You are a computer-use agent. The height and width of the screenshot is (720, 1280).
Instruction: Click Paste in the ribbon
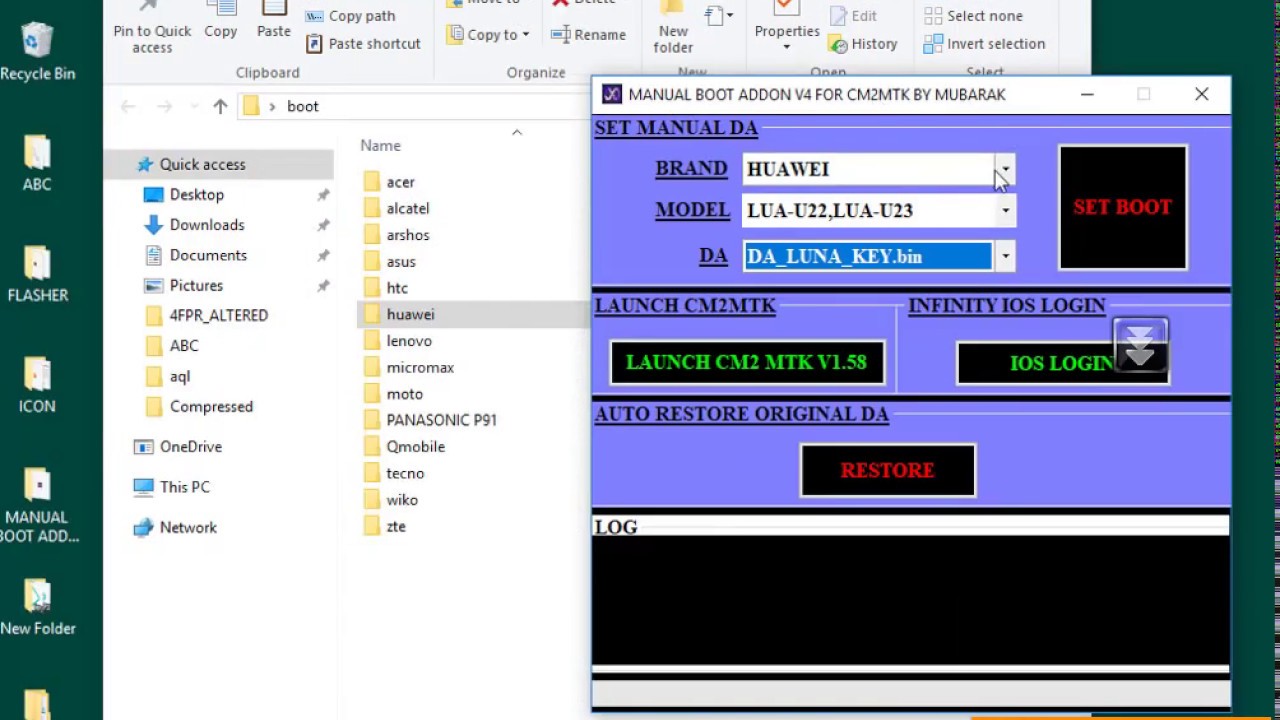point(274,20)
